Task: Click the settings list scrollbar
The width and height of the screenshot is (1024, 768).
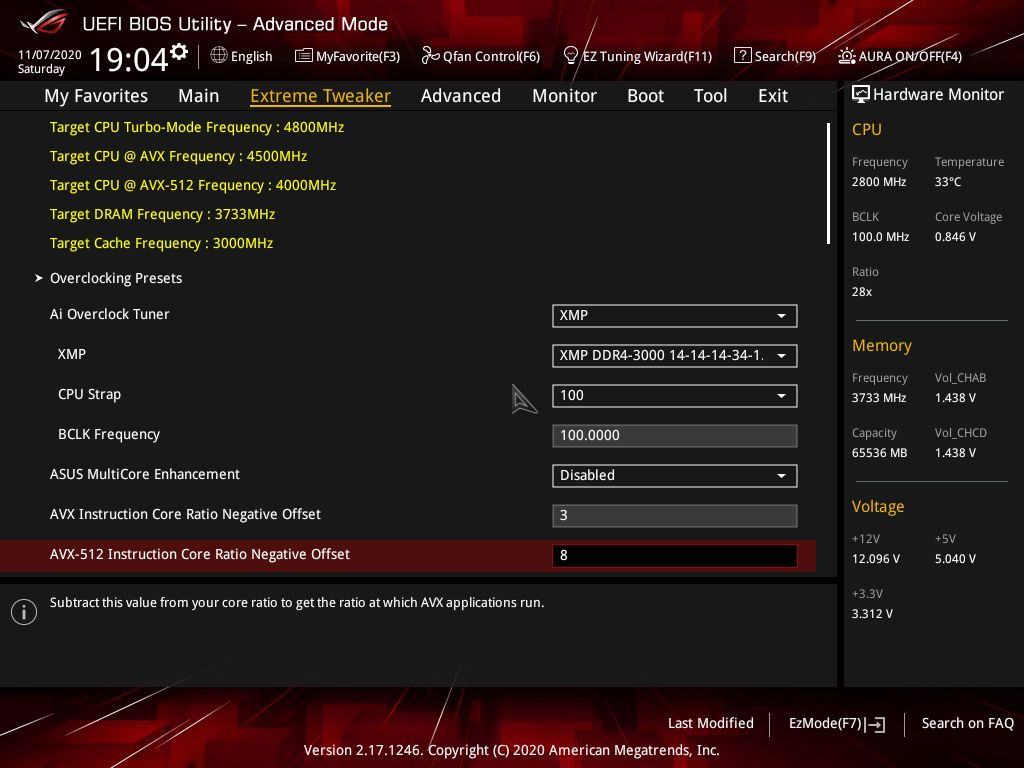Action: (828, 184)
